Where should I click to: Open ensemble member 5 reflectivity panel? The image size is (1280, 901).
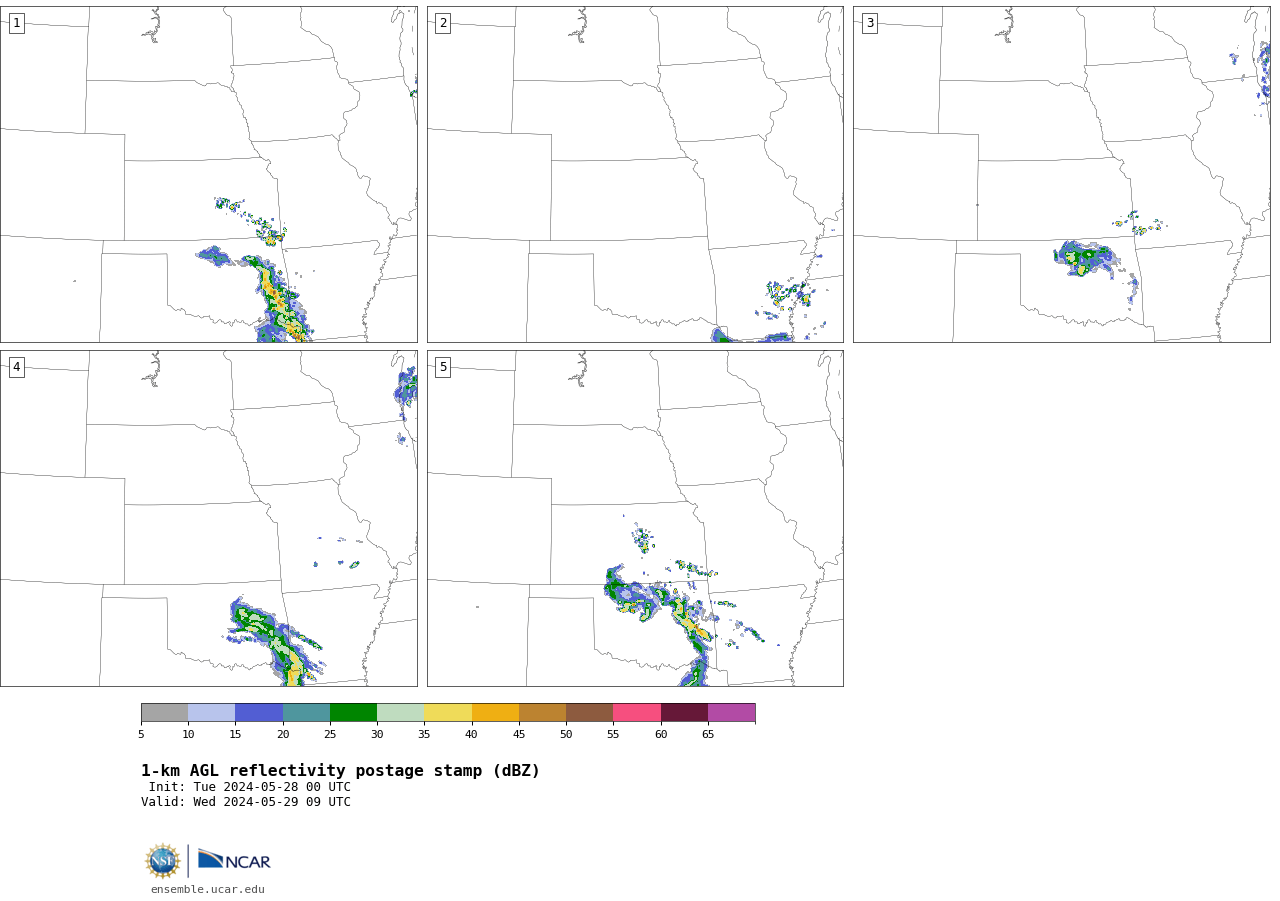[x=635, y=518]
